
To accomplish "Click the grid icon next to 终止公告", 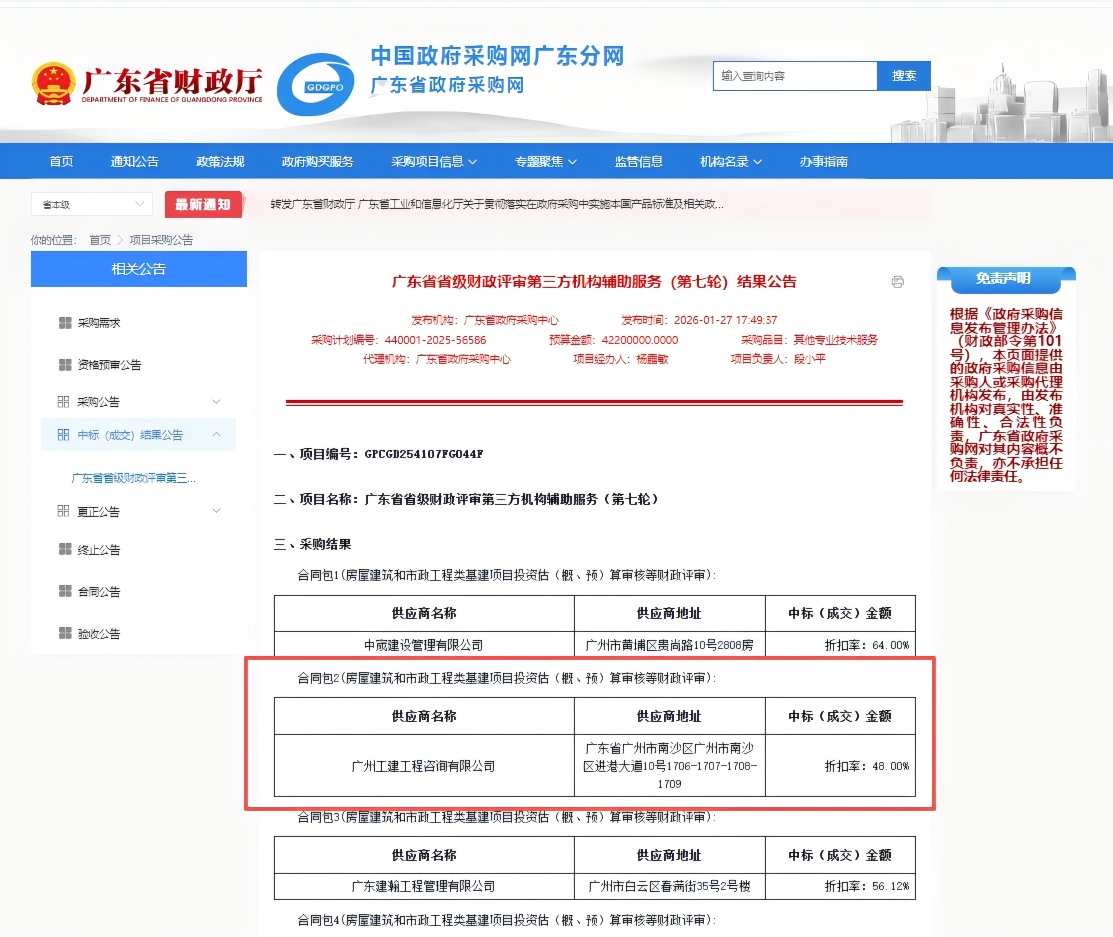I will coord(65,550).
